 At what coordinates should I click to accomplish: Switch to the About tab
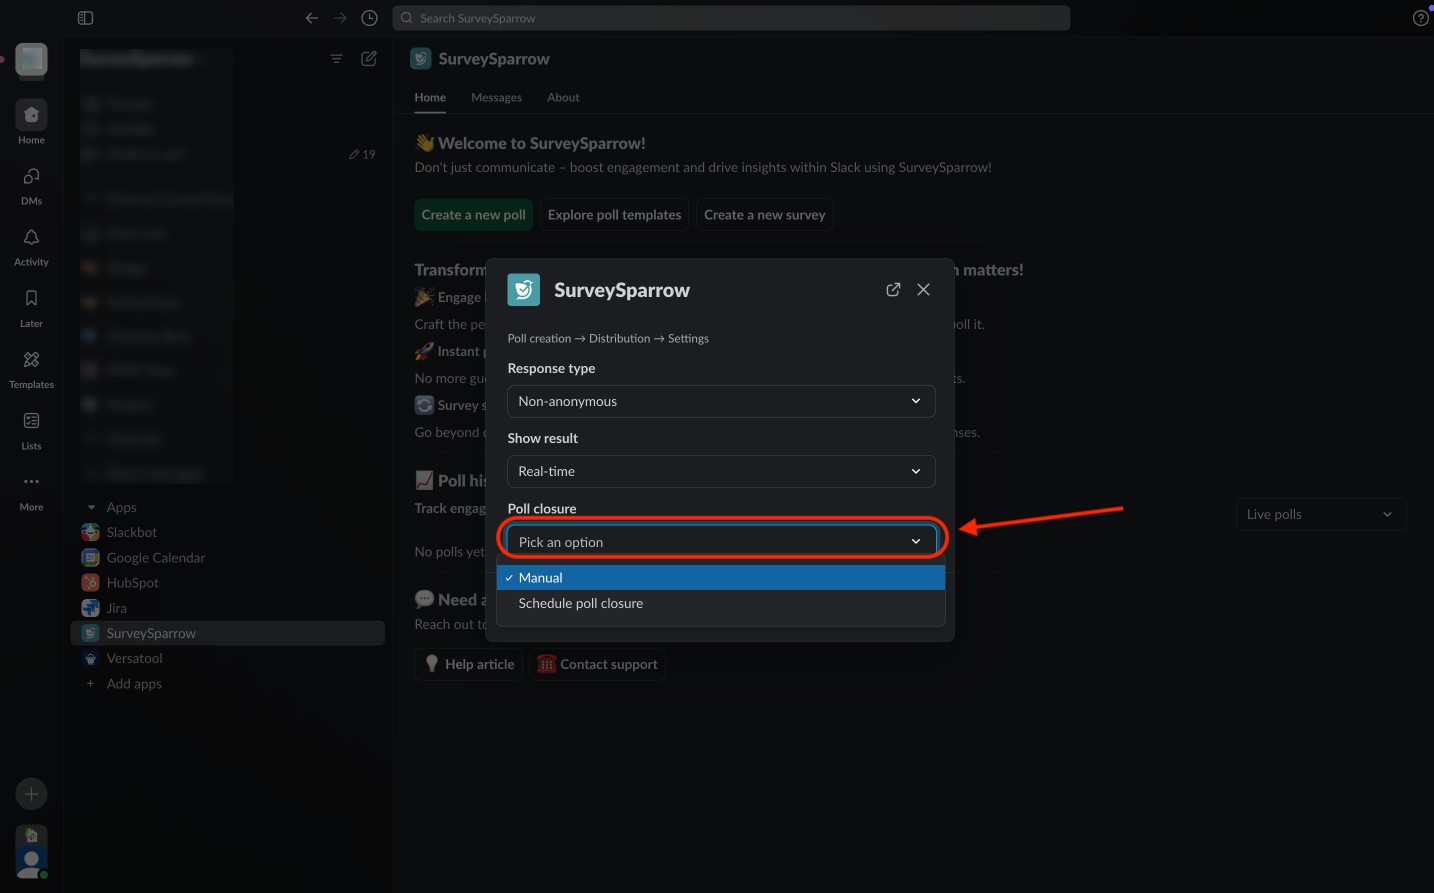(x=563, y=97)
